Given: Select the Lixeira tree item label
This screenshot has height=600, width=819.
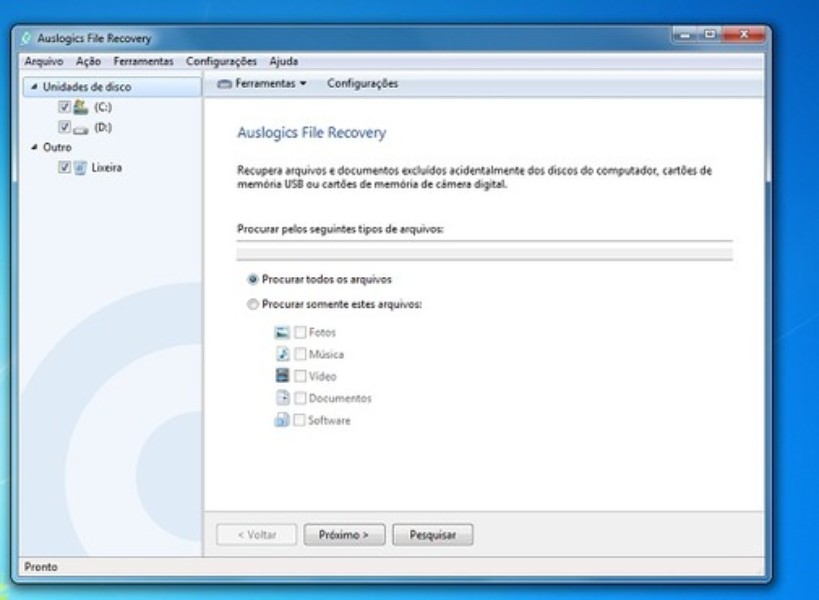Looking at the screenshot, I should click(107, 168).
